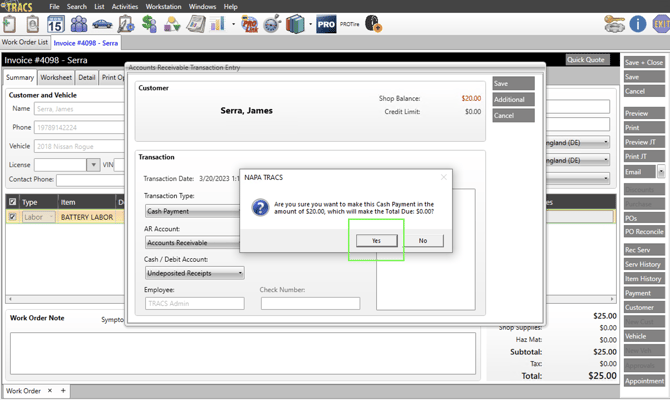Toggle the BATTERY LABOR row checkbox
670x400 pixels.
pyautogui.click(x=12, y=217)
